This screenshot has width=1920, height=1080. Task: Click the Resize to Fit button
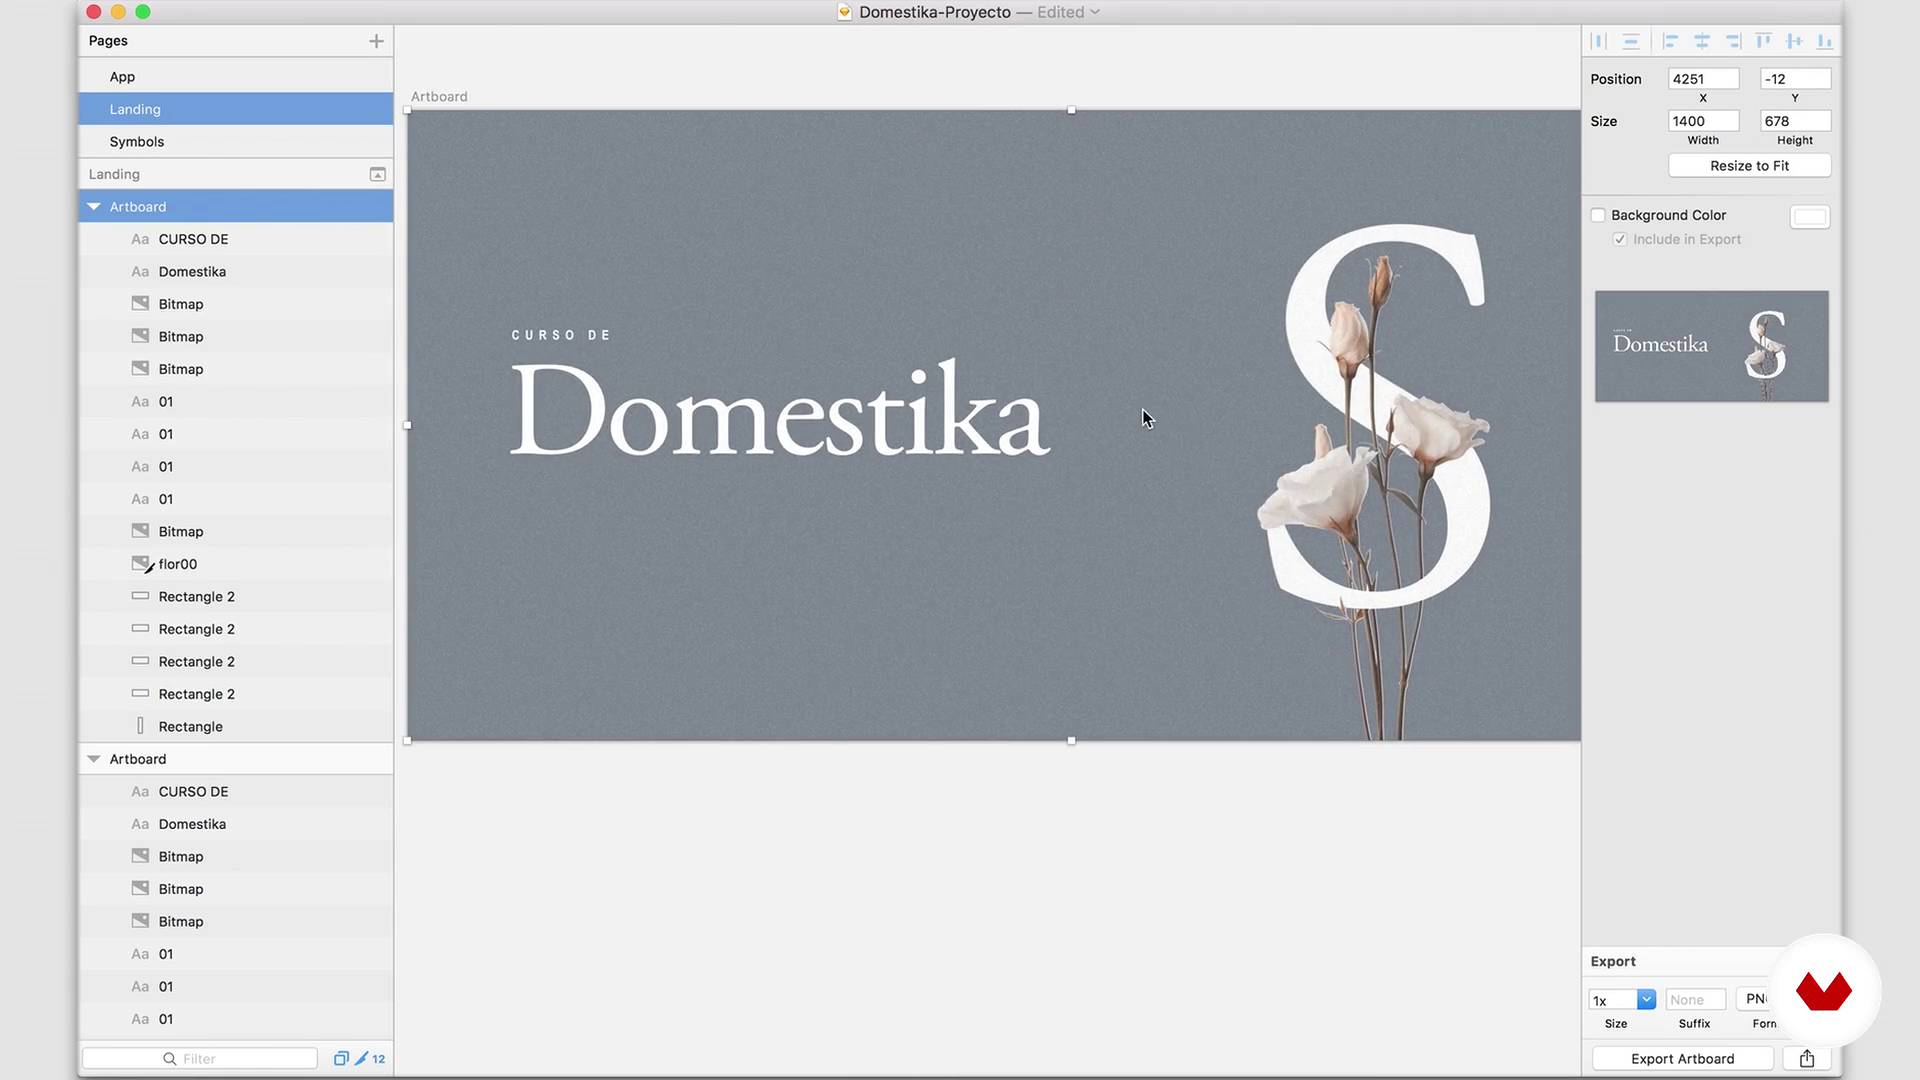(1749, 166)
